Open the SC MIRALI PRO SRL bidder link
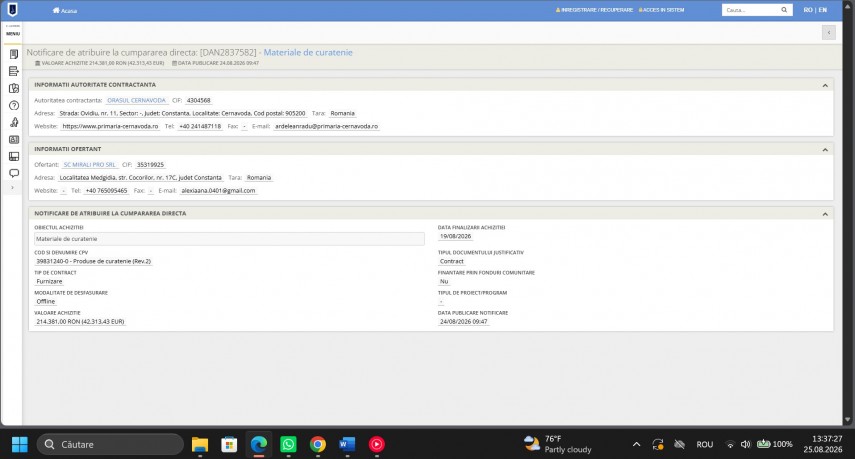The height and width of the screenshot is (459, 855). 89,165
